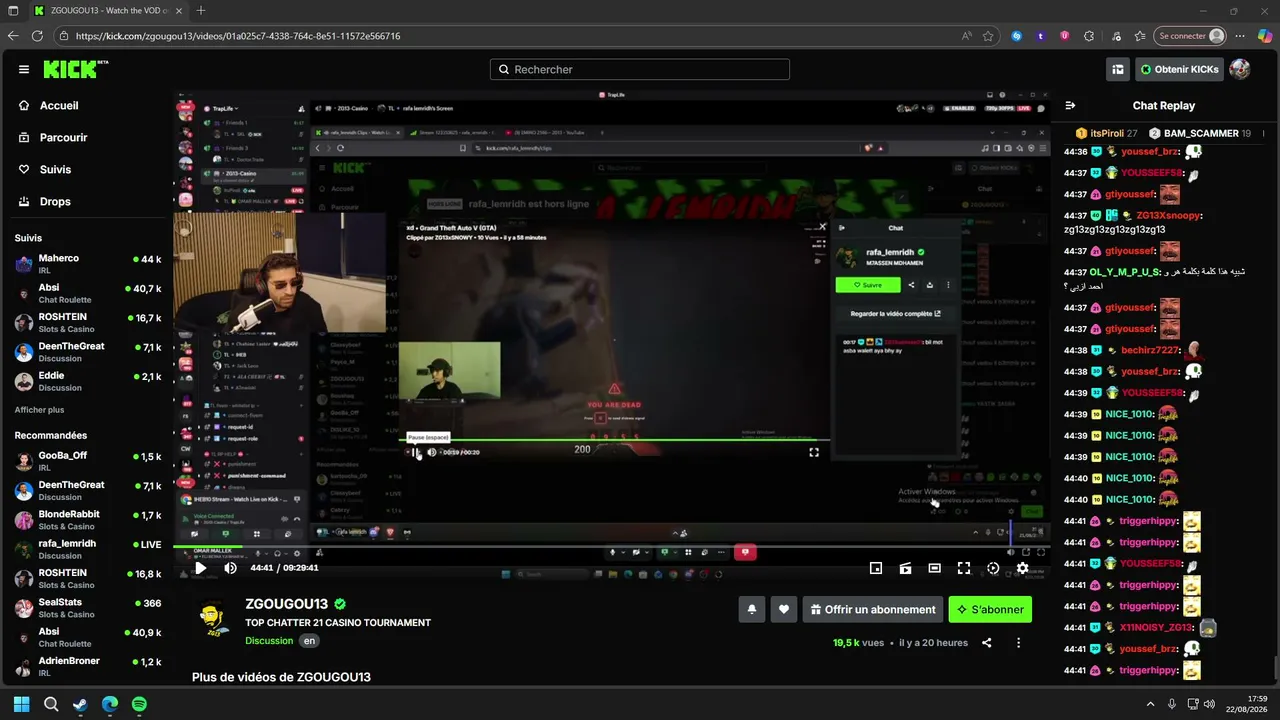Open AdrienBroner recommended channel
Image resolution: width=1280 pixels, height=720 pixels.
pyautogui.click(x=87, y=666)
